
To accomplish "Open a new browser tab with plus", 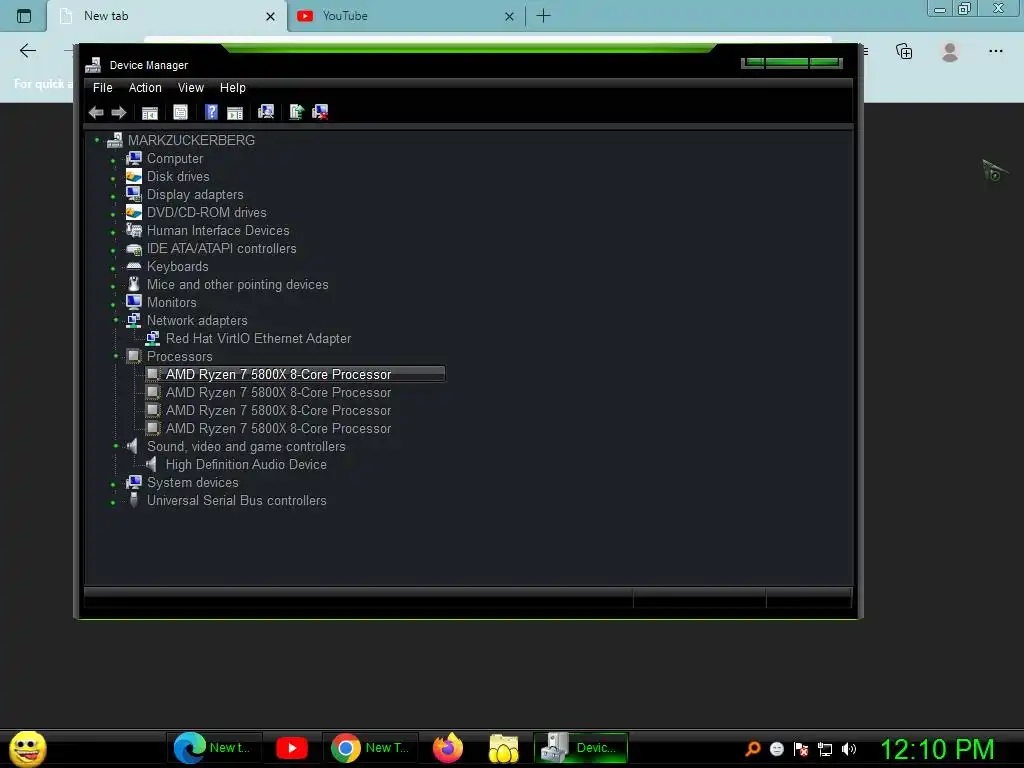I will (x=543, y=16).
